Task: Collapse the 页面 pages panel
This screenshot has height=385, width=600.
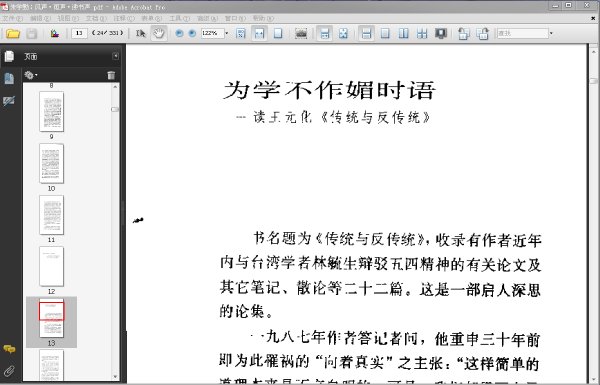Action: click(116, 56)
